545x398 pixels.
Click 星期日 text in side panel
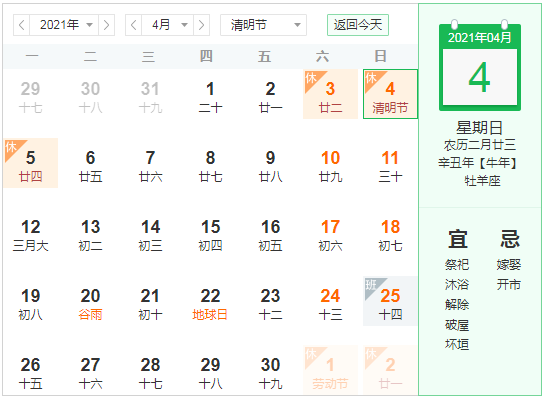[480, 128]
